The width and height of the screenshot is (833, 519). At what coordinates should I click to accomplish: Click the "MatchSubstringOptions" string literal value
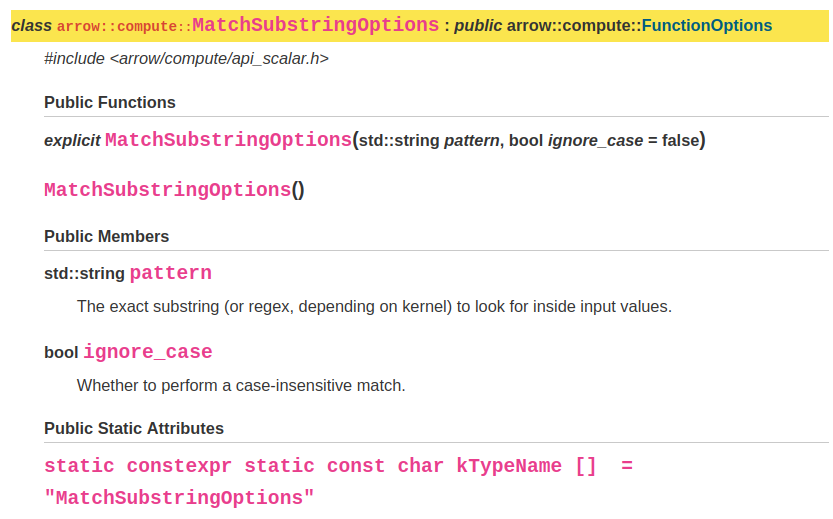[x=179, y=497]
